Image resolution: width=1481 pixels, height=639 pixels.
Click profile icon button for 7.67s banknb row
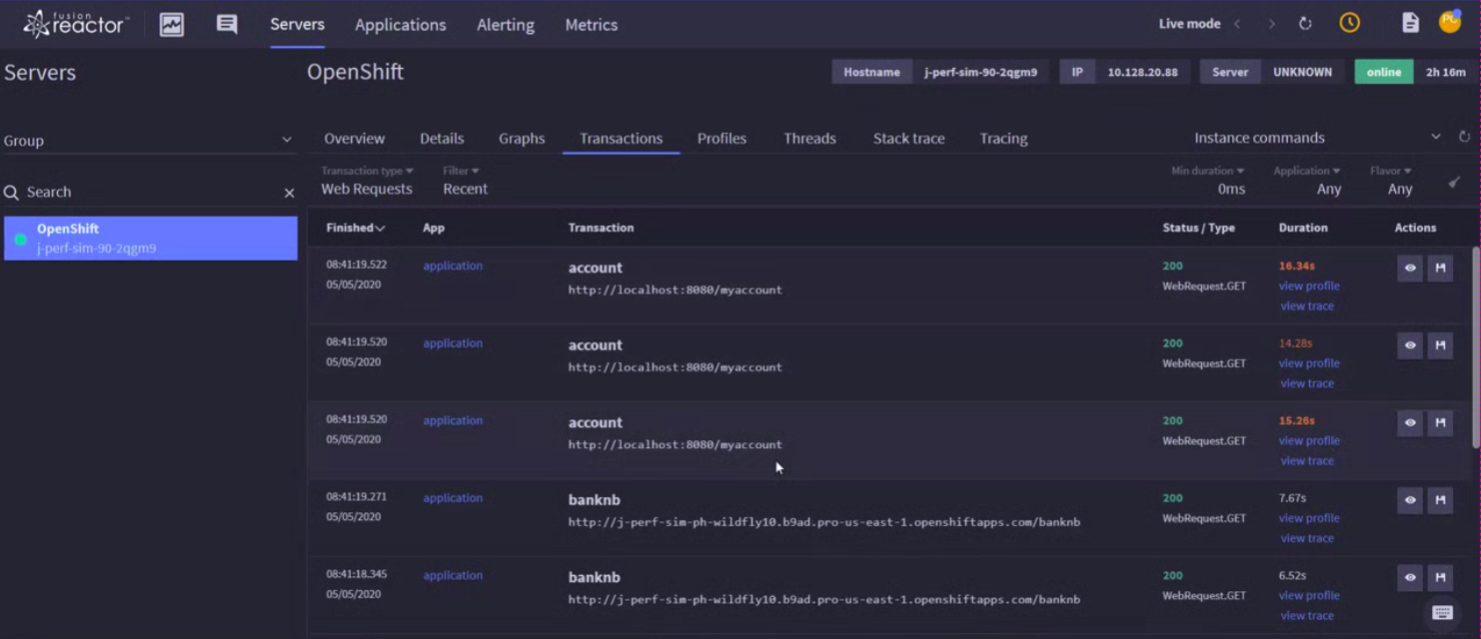click(1440, 500)
